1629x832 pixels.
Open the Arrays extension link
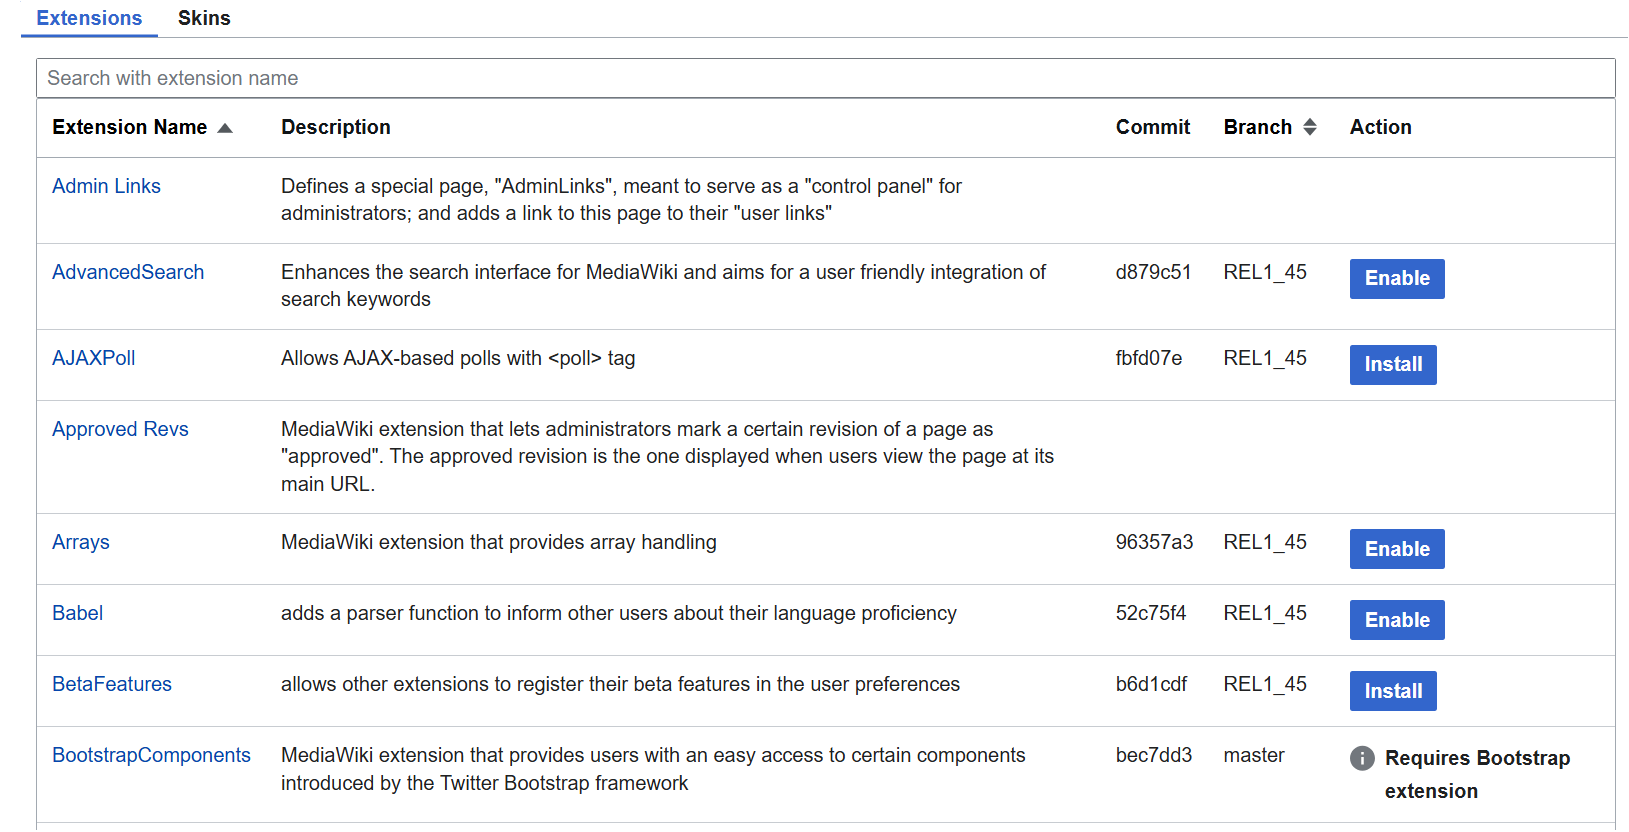point(81,542)
